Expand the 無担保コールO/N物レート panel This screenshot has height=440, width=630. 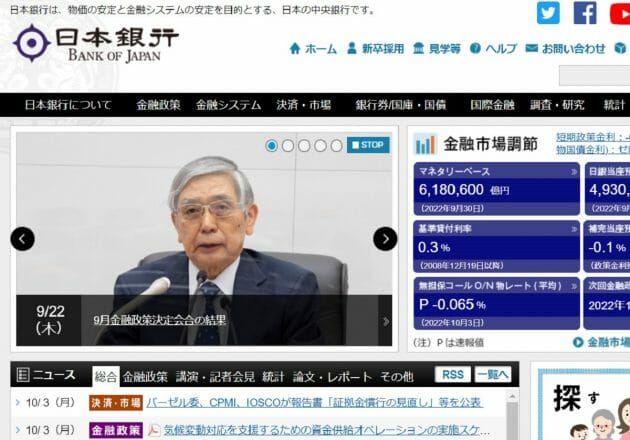click(574, 285)
